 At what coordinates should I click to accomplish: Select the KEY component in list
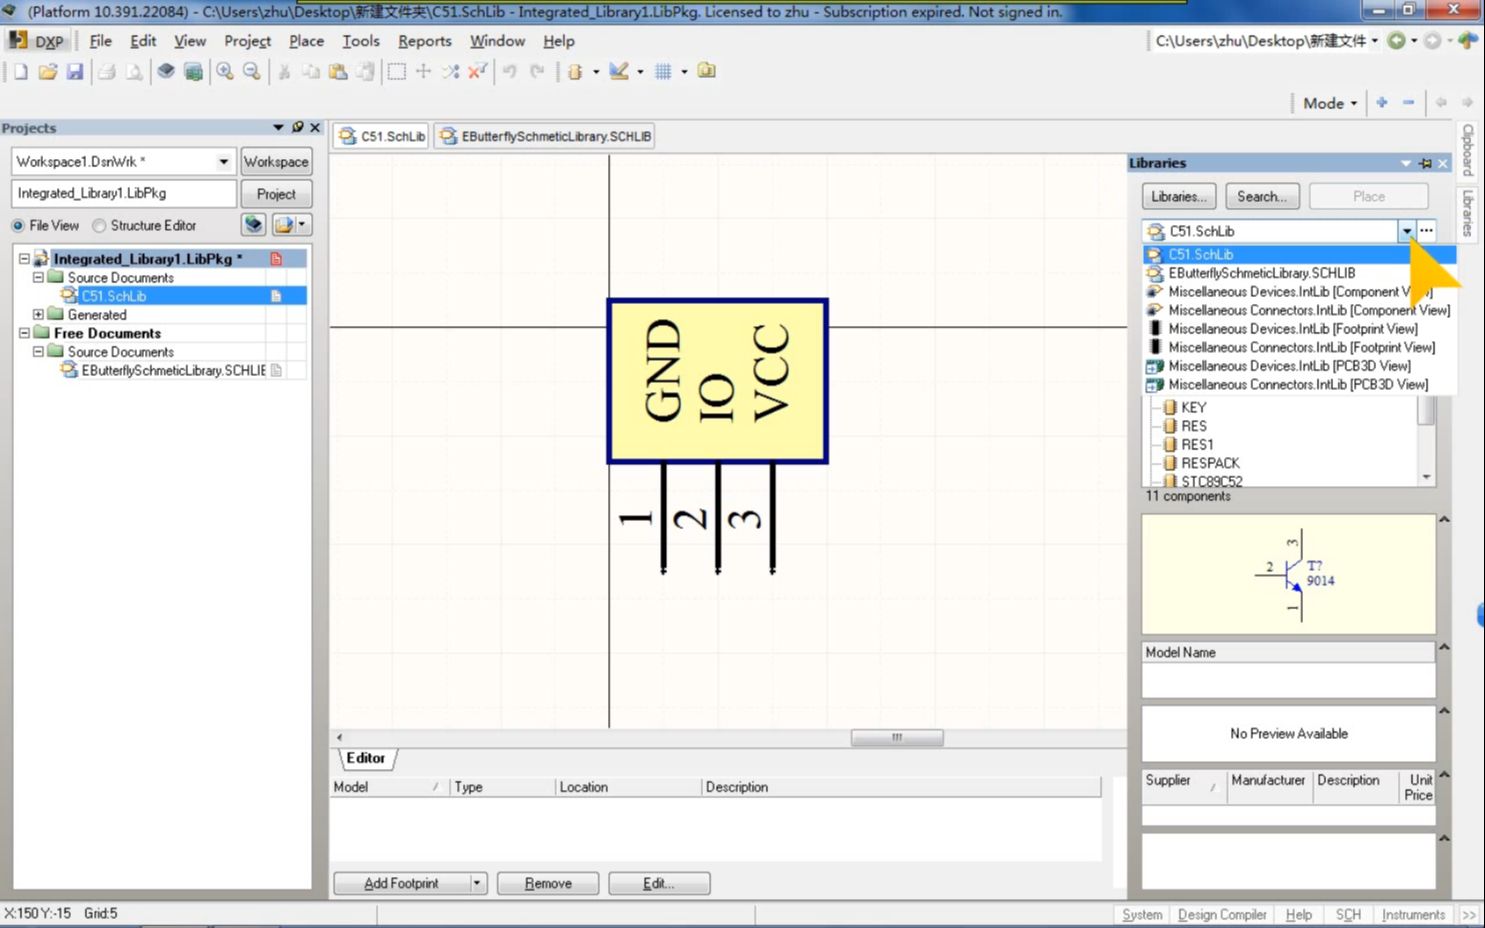[x=1194, y=408]
